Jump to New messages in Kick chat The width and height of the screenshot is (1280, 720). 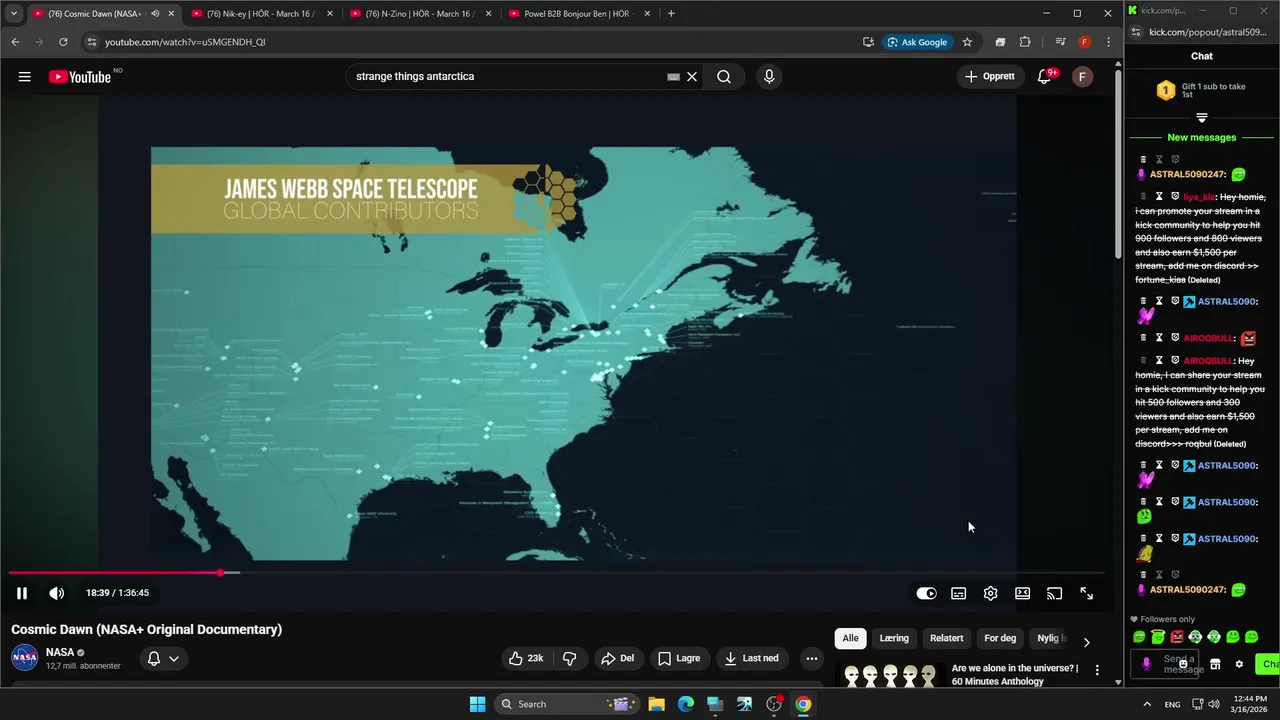pos(1201,137)
